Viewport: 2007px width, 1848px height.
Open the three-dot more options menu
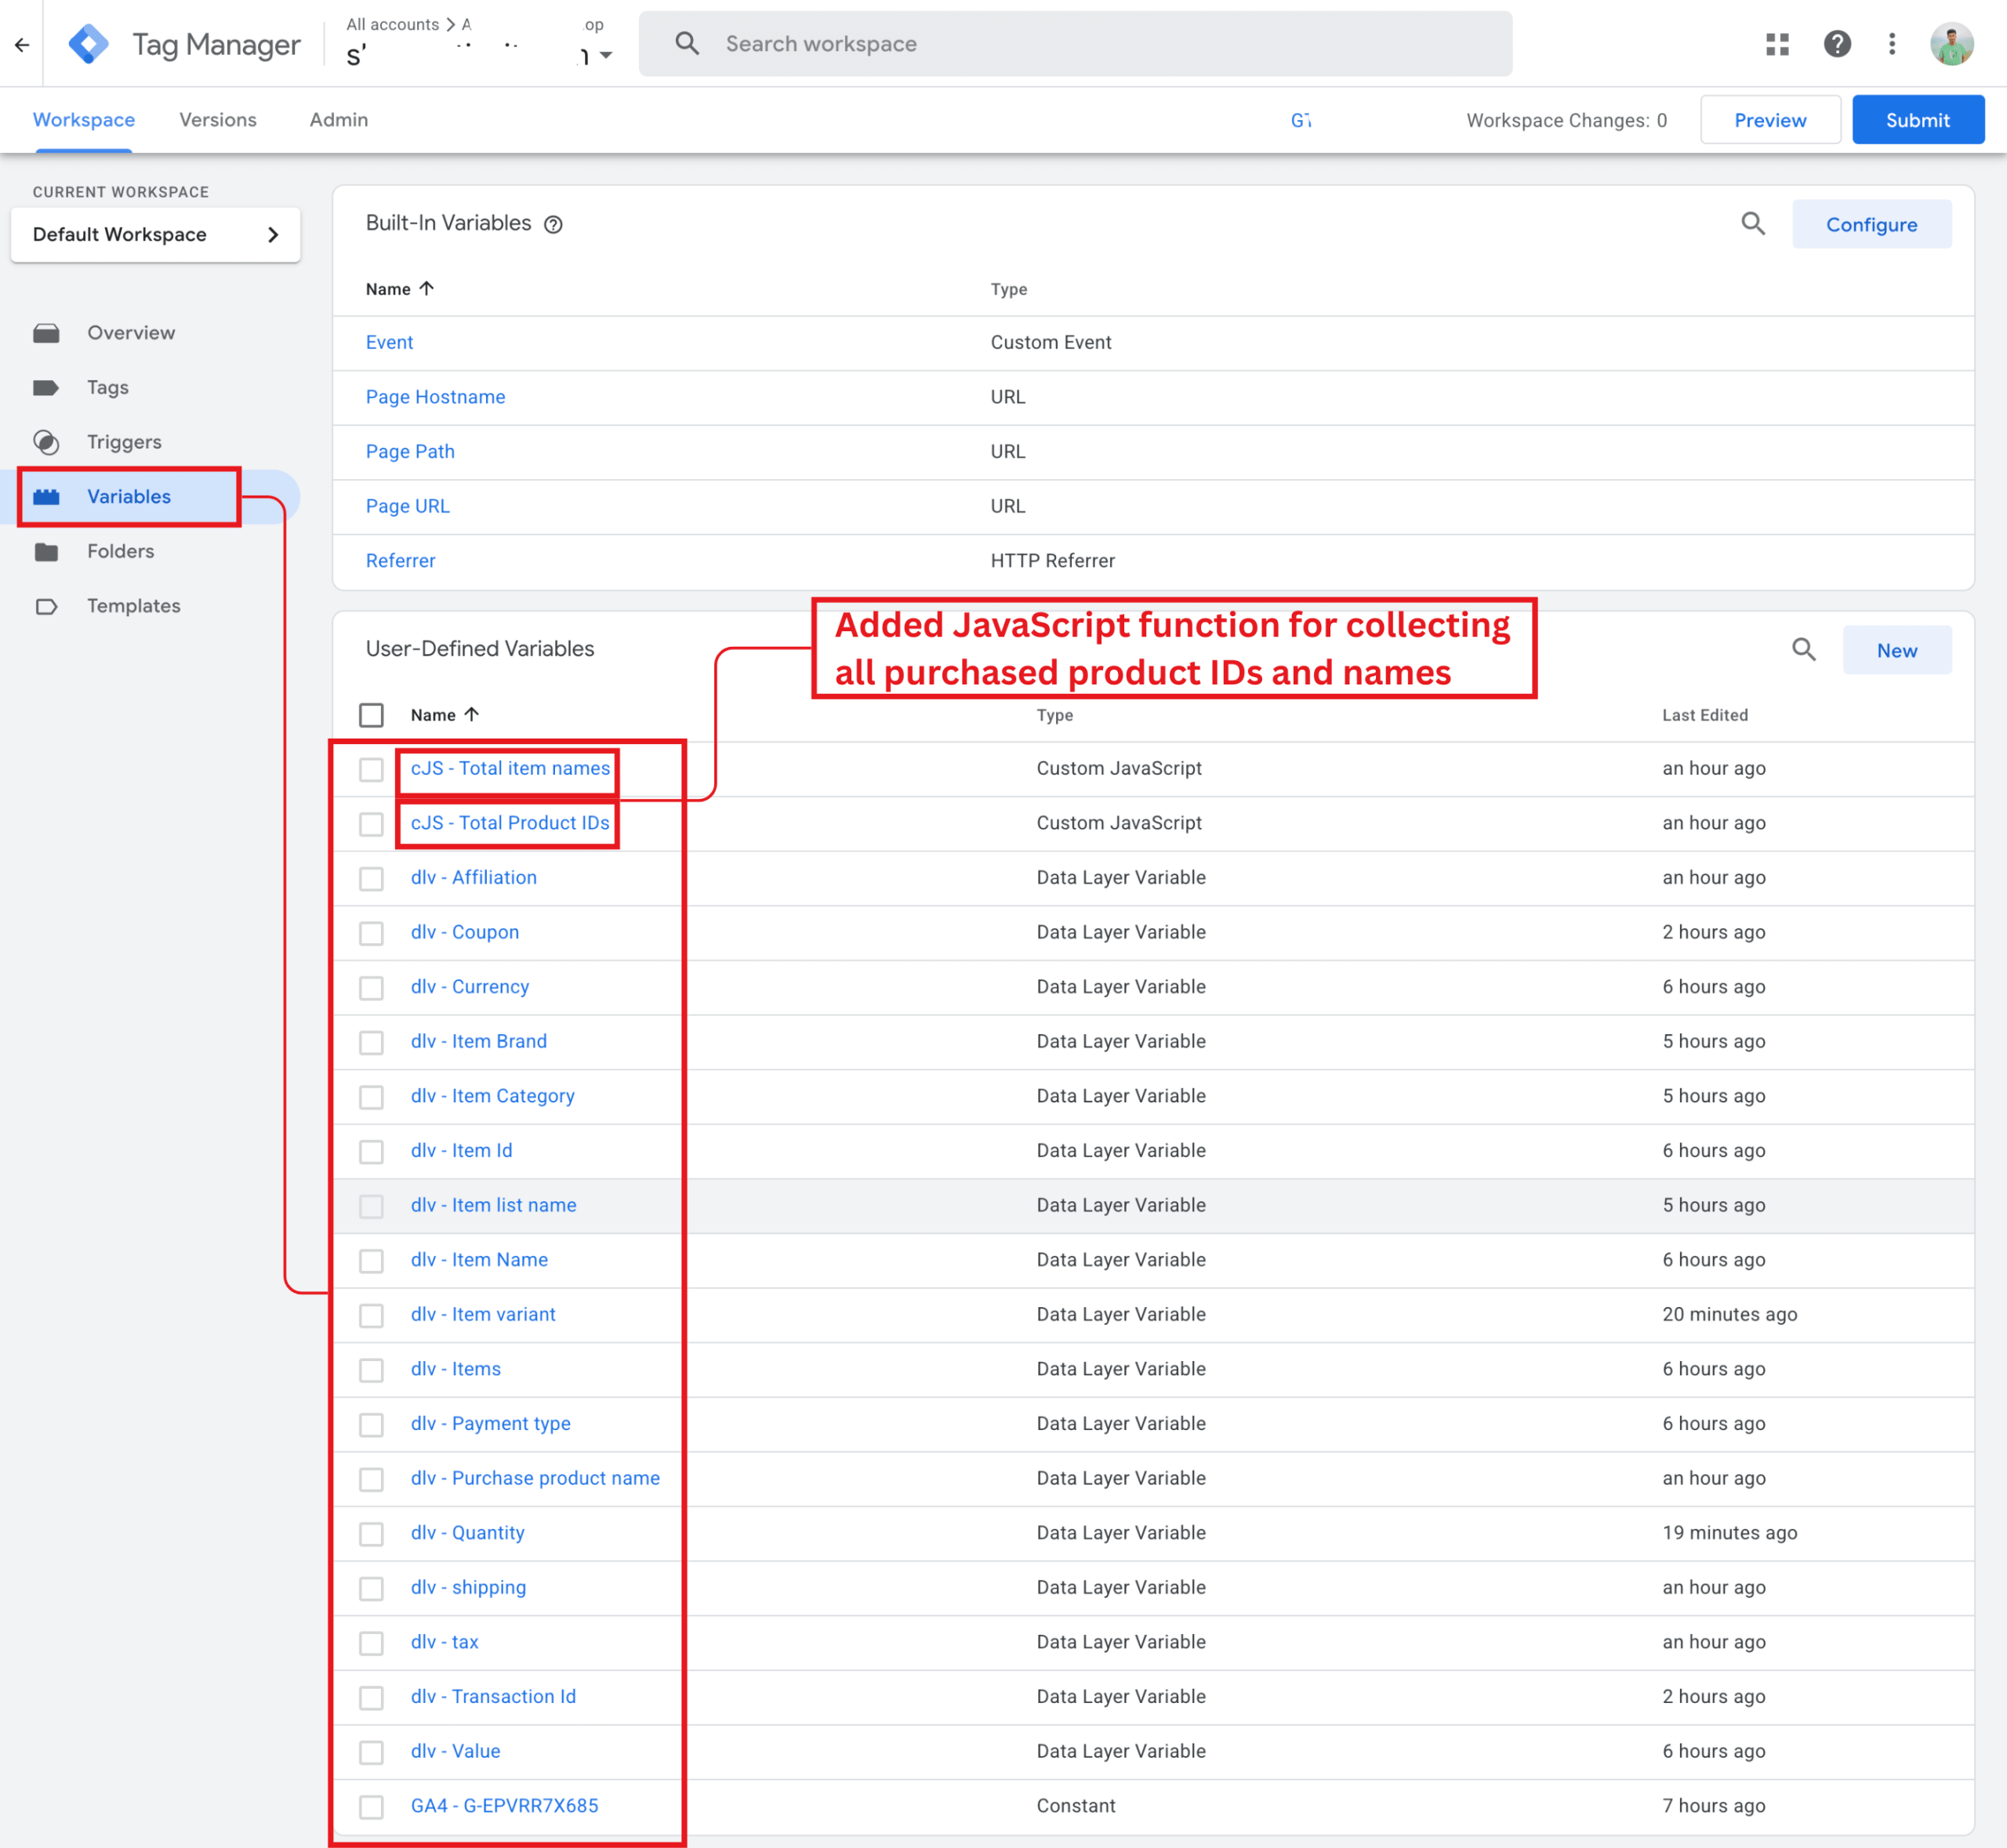point(1891,44)
